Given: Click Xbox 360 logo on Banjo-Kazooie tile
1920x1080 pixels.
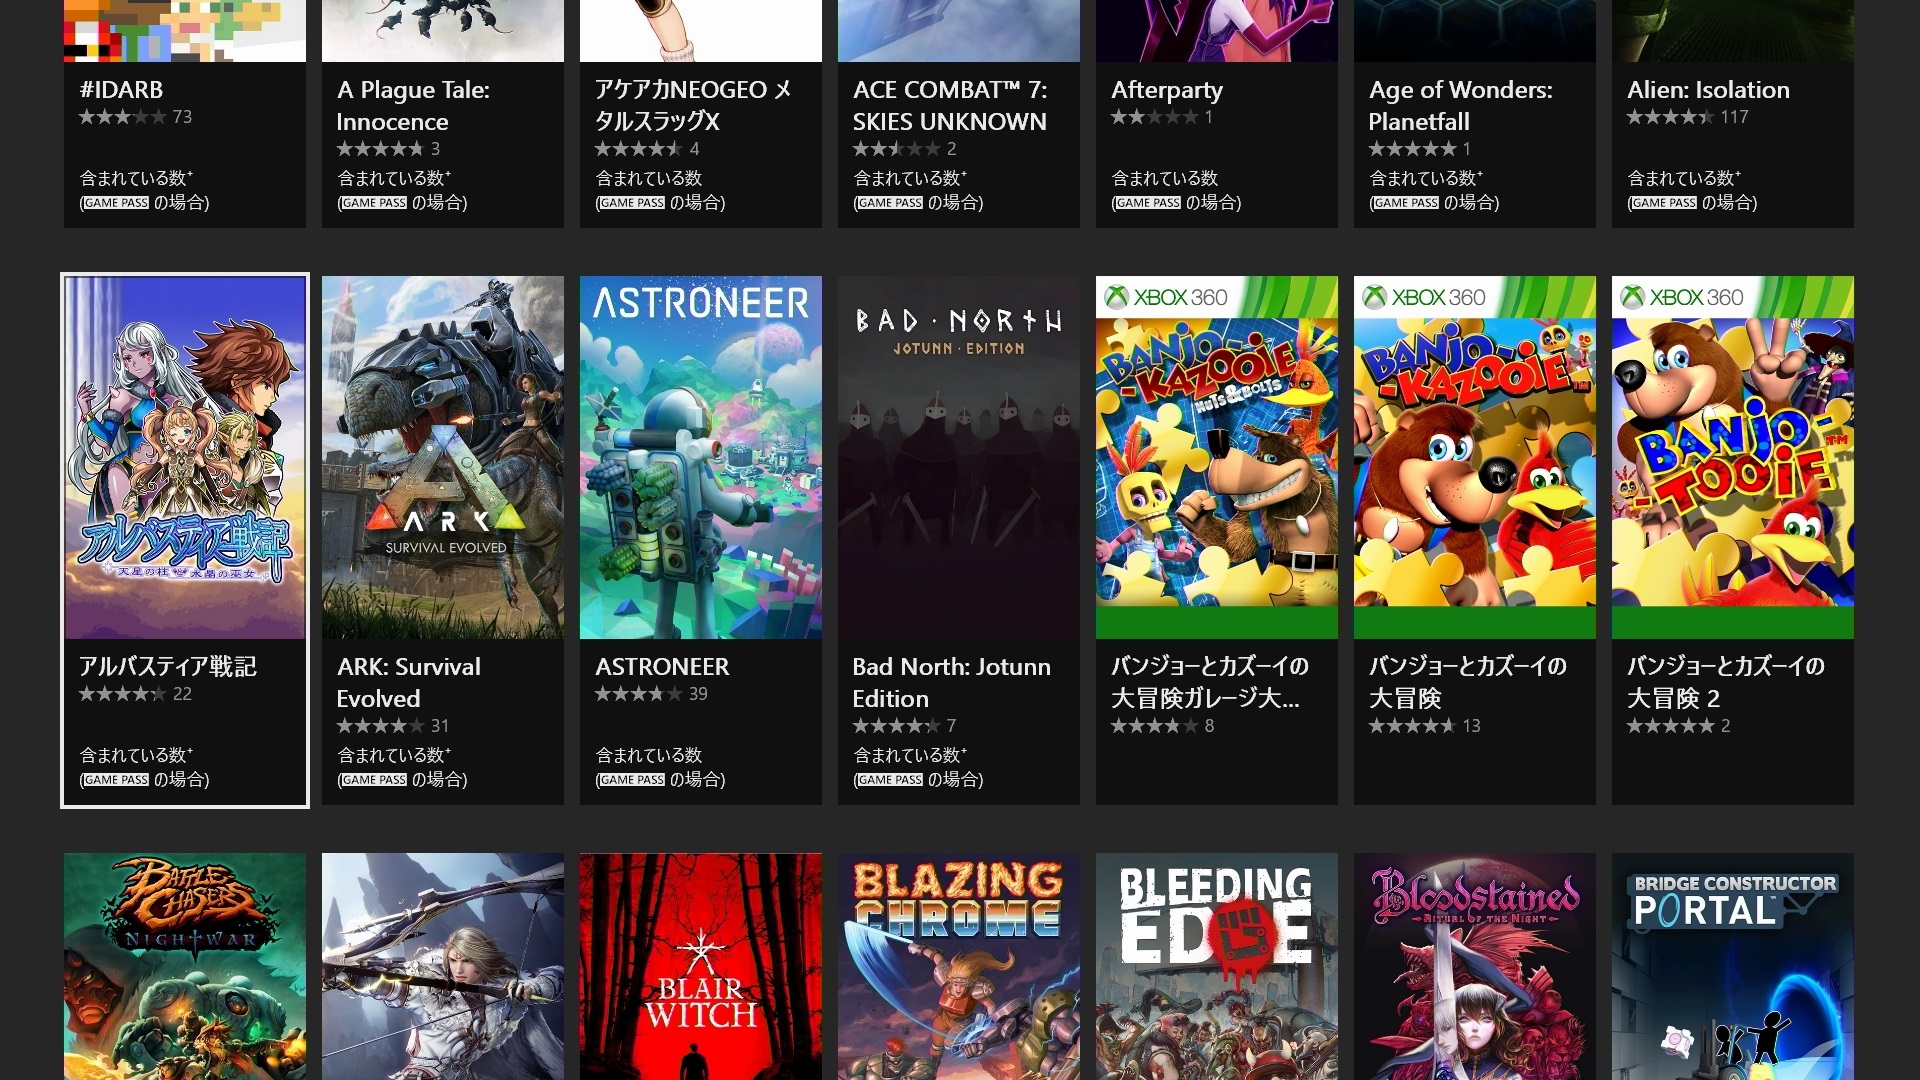Looking at the screenshot, I should point(1425,297).
